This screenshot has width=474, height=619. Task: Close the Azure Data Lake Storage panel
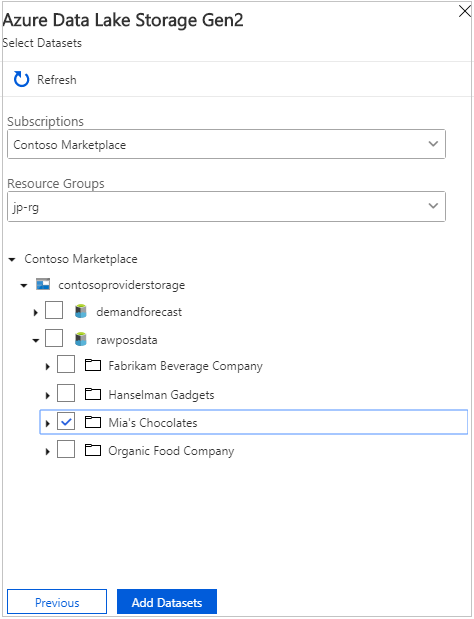click(x=465, y=12)
